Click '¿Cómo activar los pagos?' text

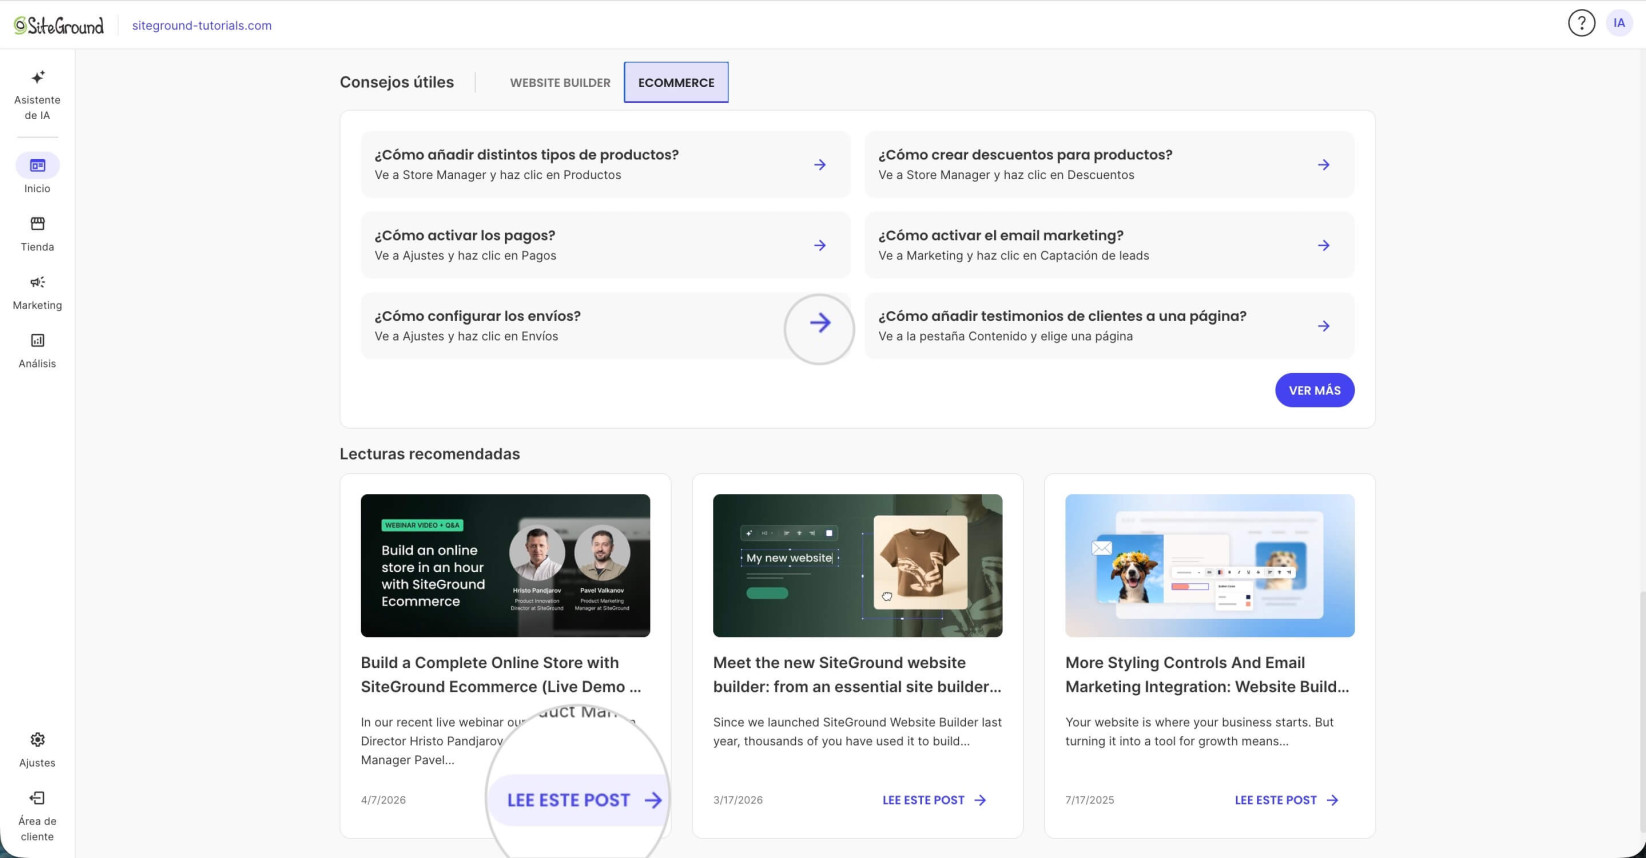(465, 236)
